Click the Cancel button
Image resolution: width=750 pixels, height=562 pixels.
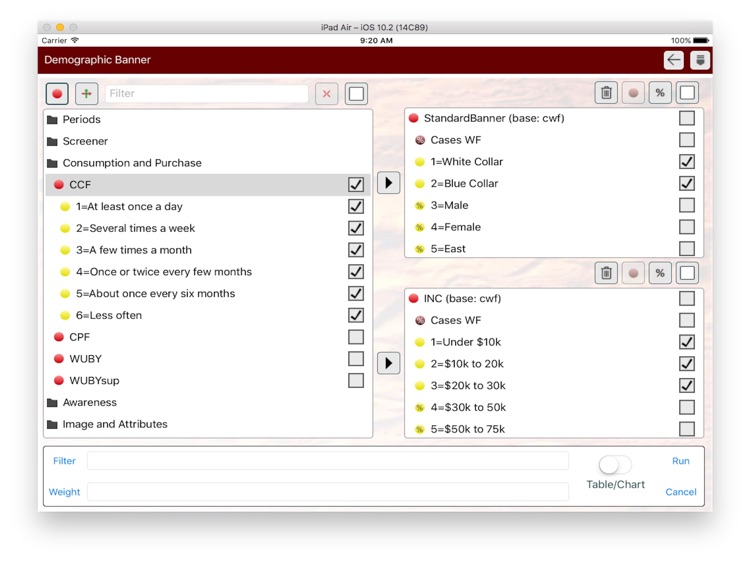681,492
